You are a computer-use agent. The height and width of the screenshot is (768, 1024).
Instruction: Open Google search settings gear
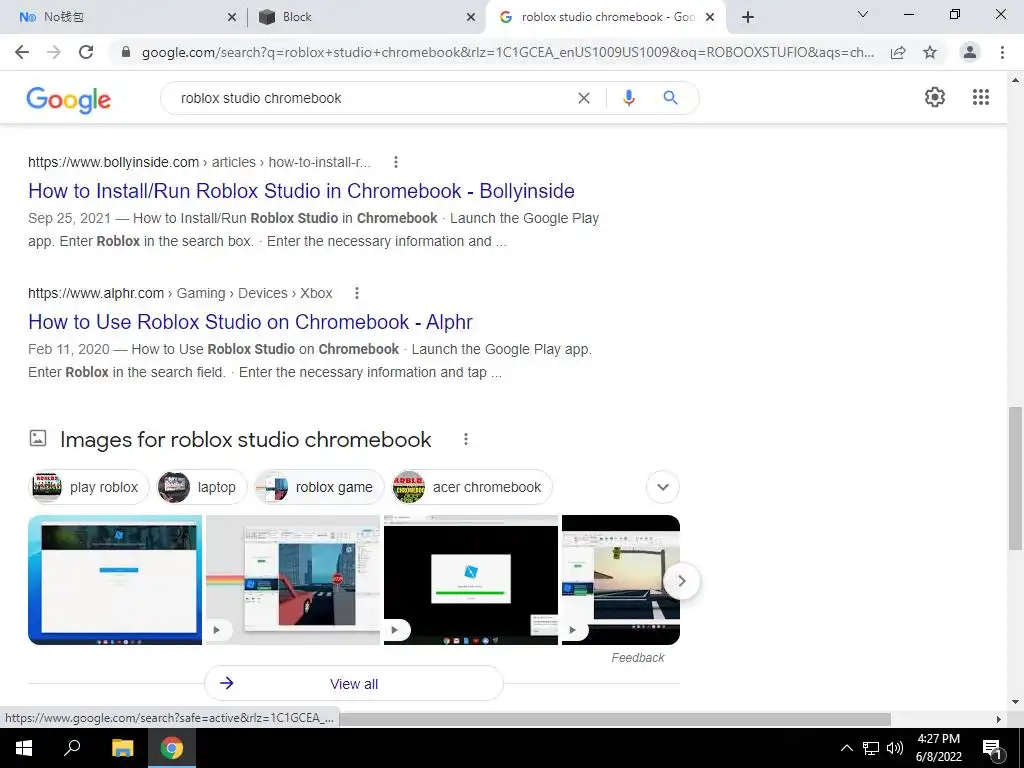(935, 97)
